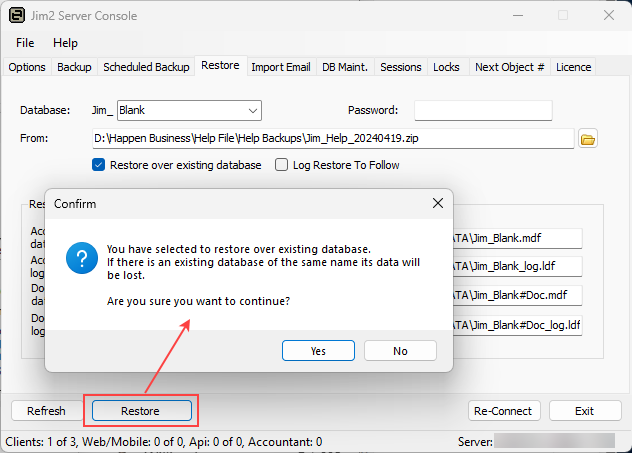Click the blue question mark icon in Confirm dialog
Screen dimensions: 632x453
pos(82,258)
